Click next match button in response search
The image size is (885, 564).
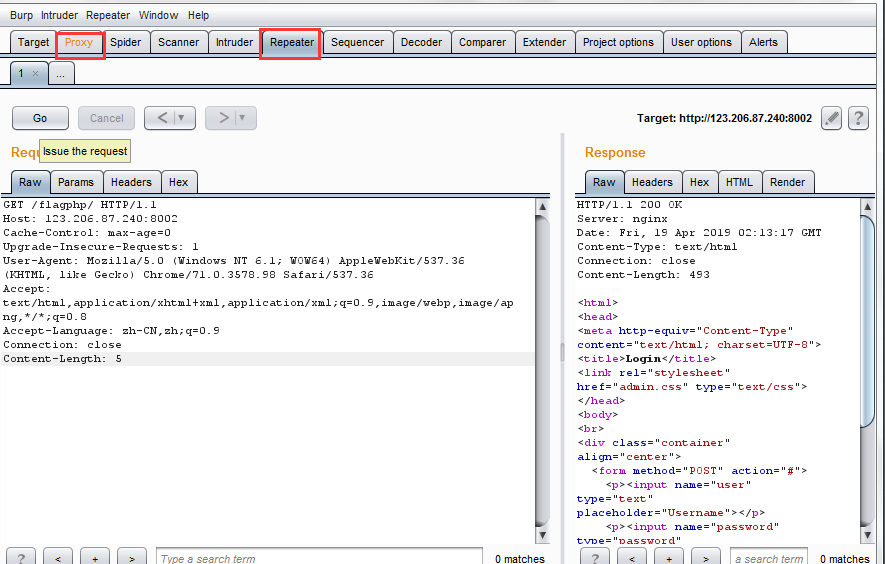pyautogui.click(x=706, y=558)
